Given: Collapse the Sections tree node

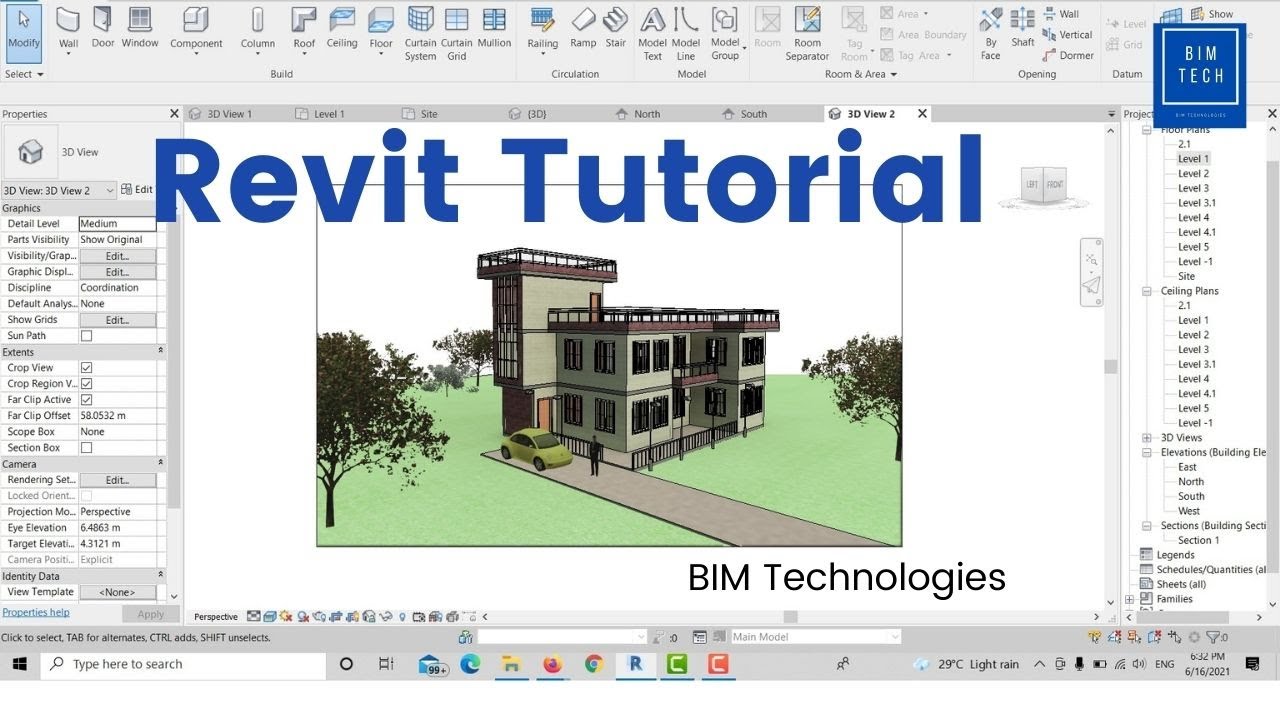Looking at the screenshot, I should (1147, 526).
